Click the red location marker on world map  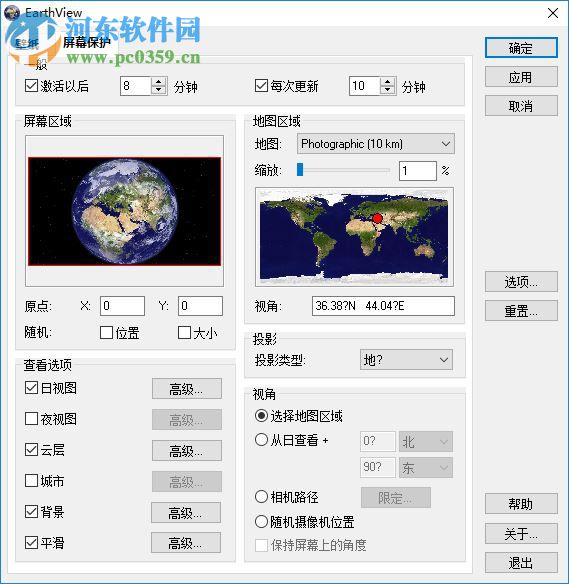click(377, 218)
